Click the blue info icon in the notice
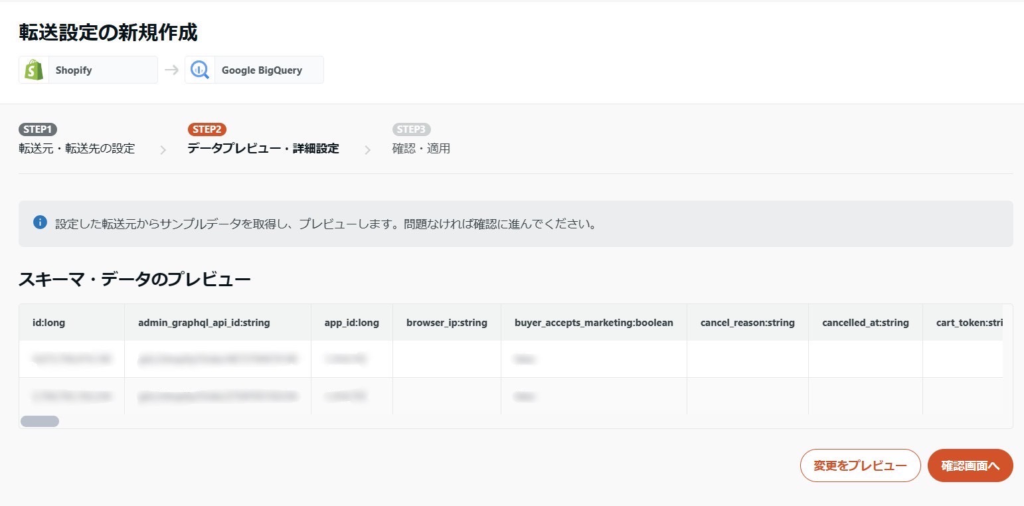Image resolution: width=1024 pixels, height=506 pixels. tap(40, 222)
